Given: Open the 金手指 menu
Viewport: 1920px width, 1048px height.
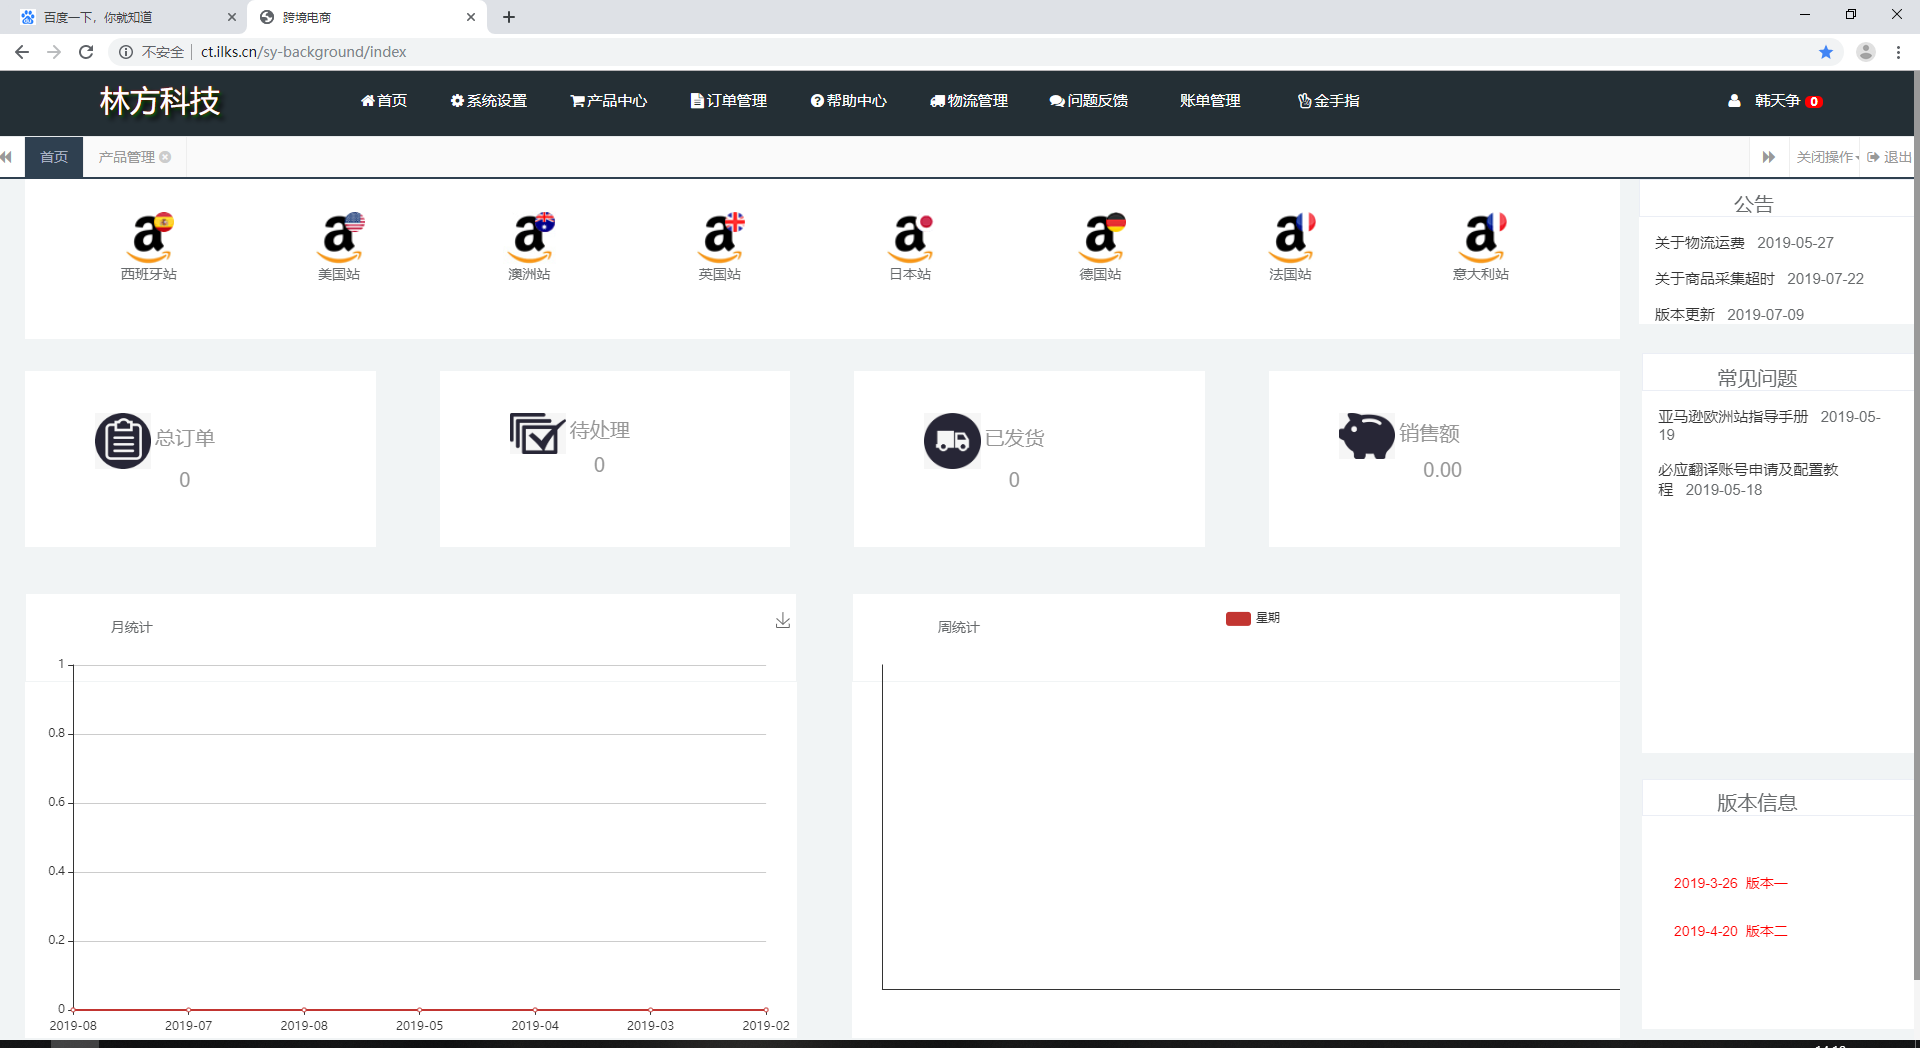Looking at the screenshot, I should click(1329, 101).
